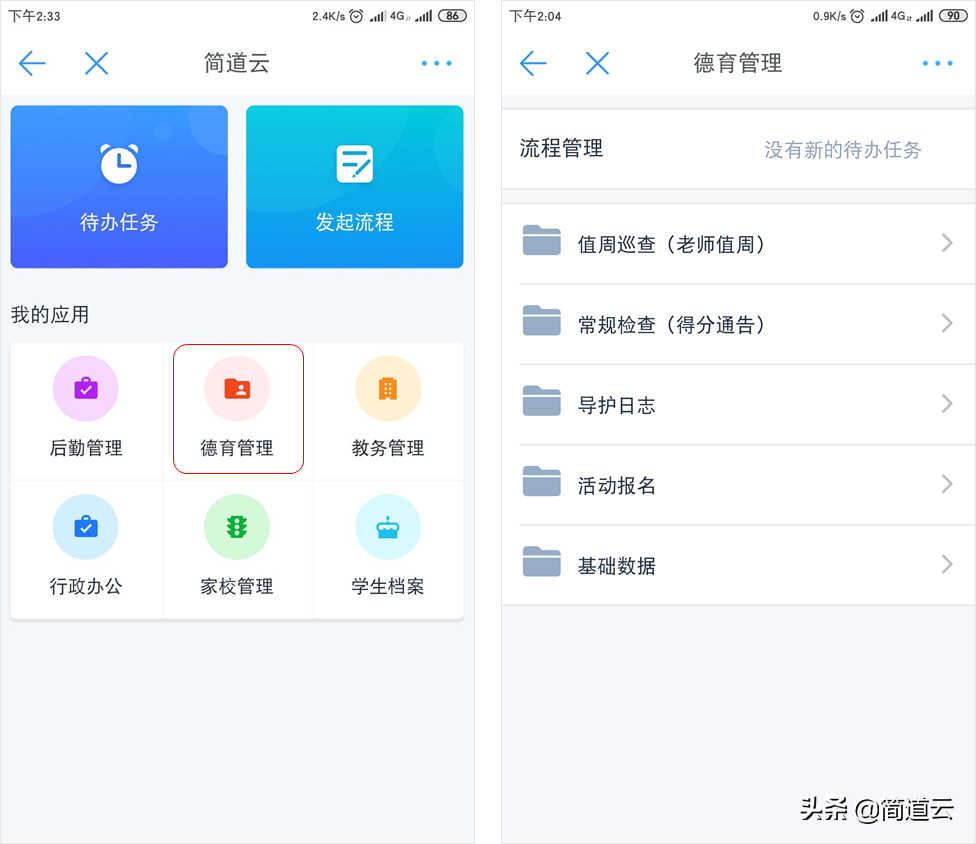The width and height of the screenshot is (976, 844).
Task: Expand 值周巡查 with its chevron arrow
Action: (947, 243)
